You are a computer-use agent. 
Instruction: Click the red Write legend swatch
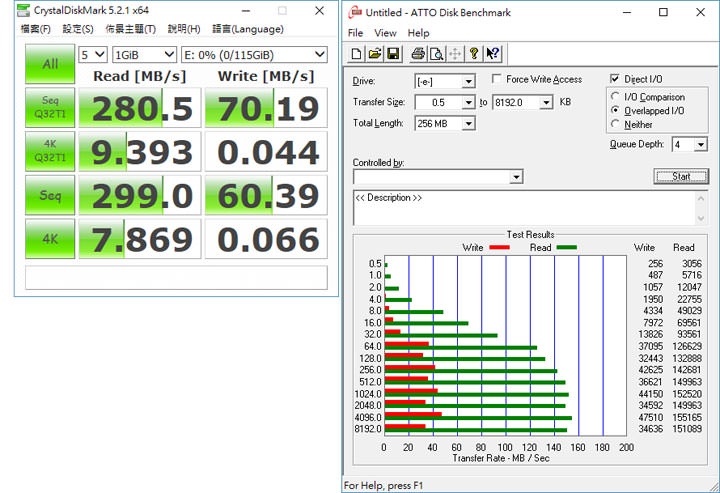click(499, 247)
